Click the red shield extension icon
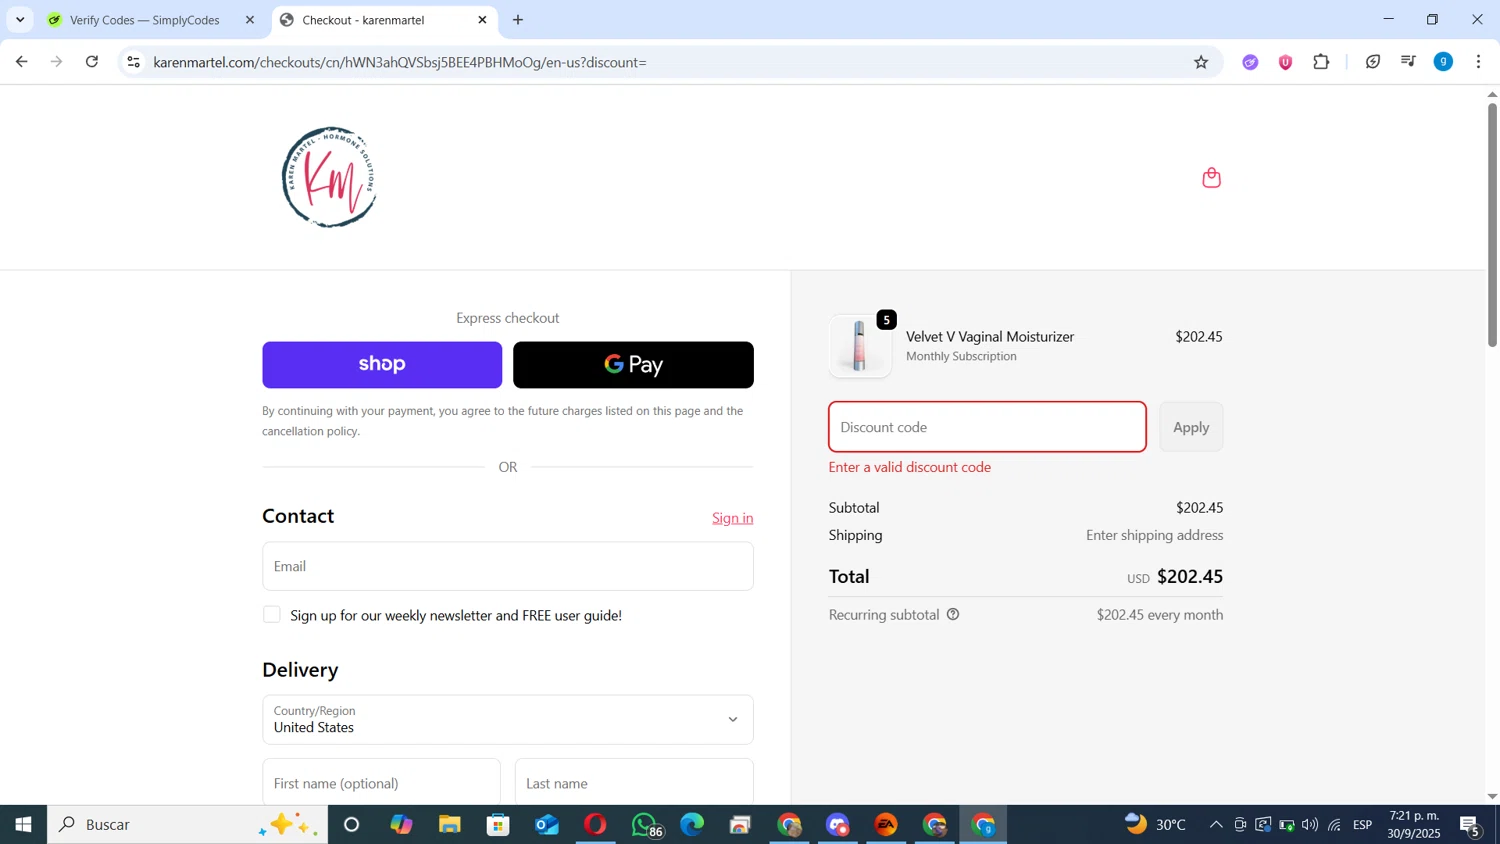The image size is (1500, 844). (1285, 62)
